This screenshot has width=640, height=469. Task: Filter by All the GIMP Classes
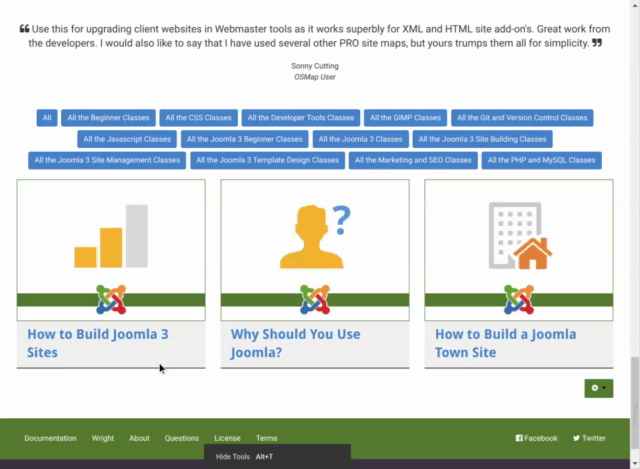click(x=405, y=118)
